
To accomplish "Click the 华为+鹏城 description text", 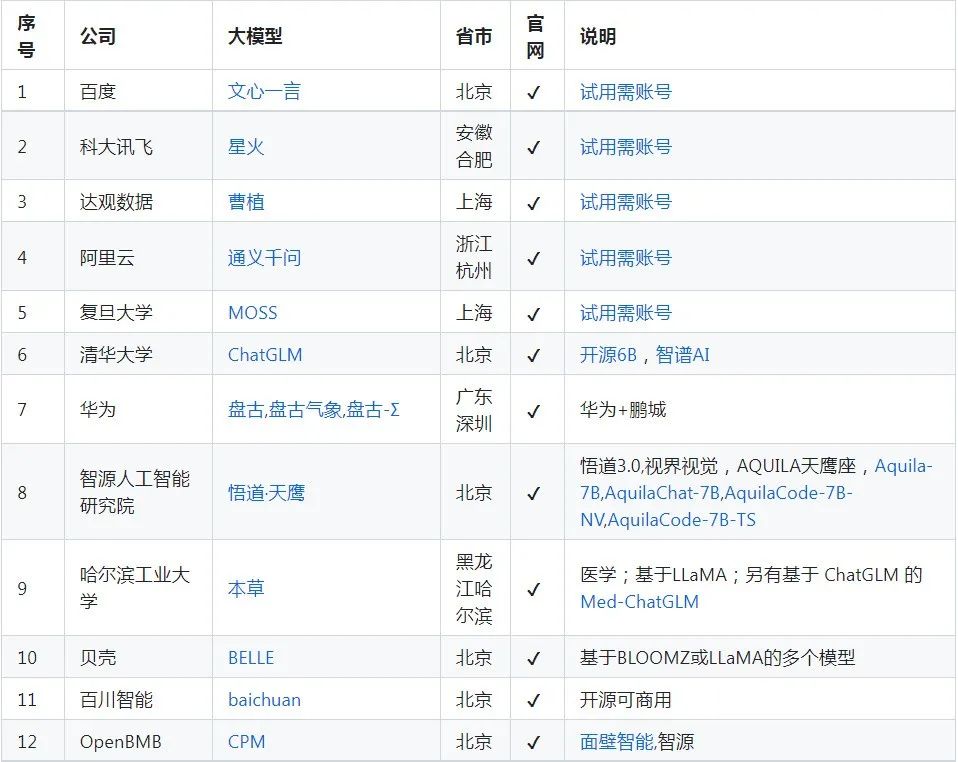I will 623,409.
